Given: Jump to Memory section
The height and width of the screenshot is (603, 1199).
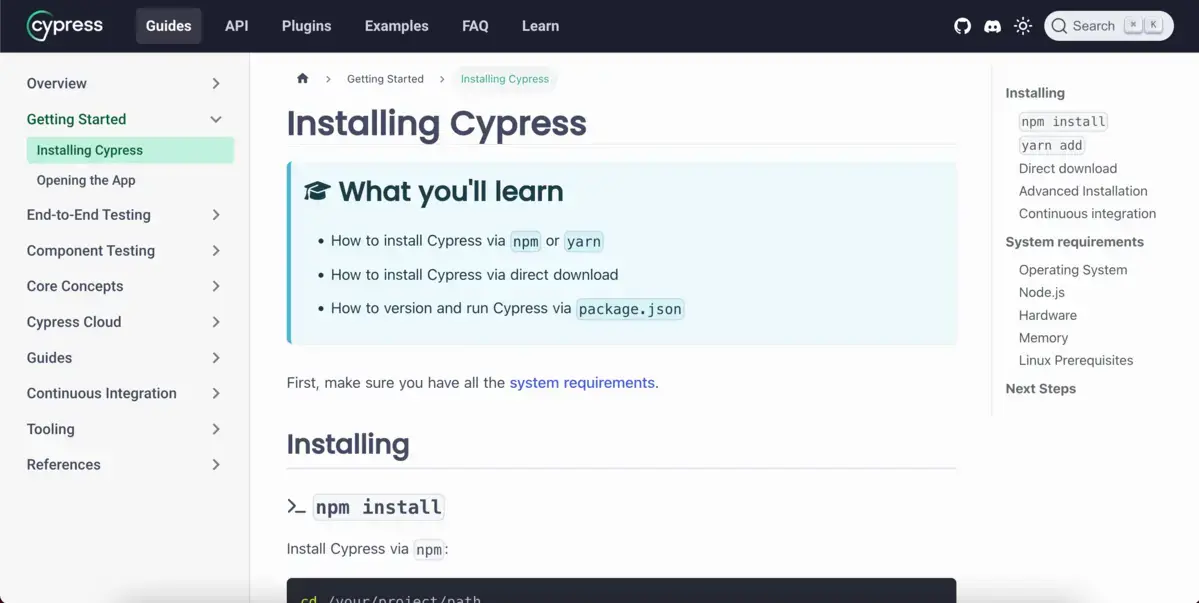Looking at the screenshot, I should click(x=1043, y=338).
